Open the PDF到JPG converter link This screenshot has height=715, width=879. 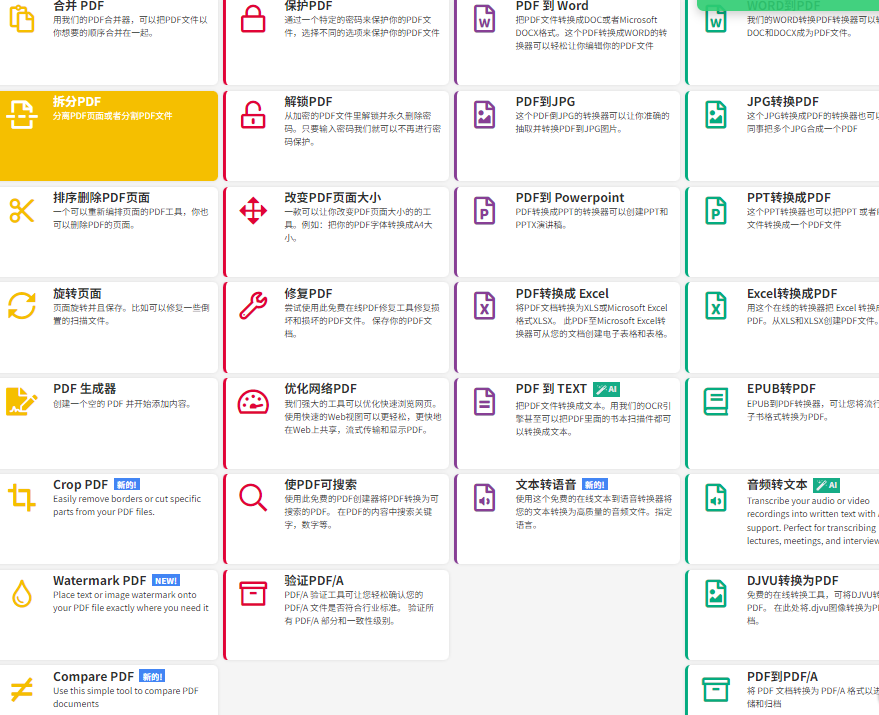coord(545,102)
